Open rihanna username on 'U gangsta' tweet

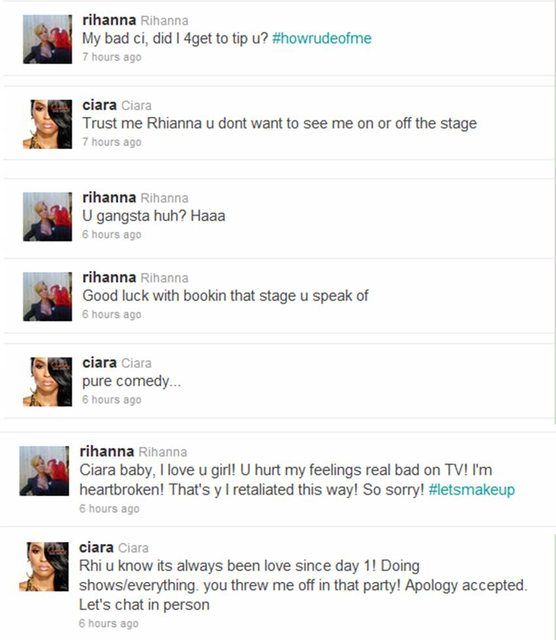[x=109, y=198]
